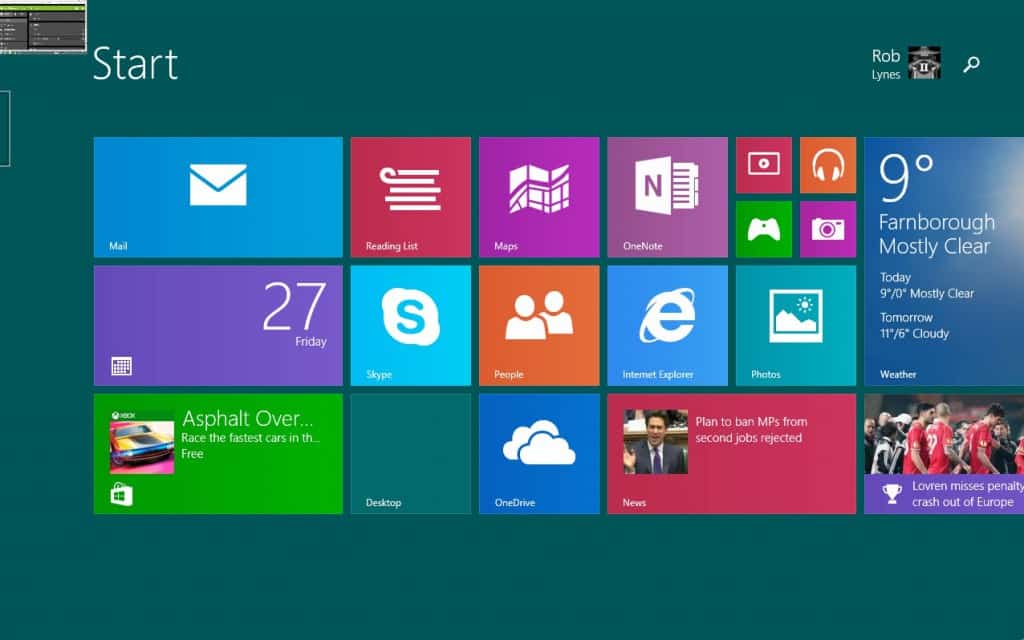
Task: Click the Start heading text
Action: point(135,64)
